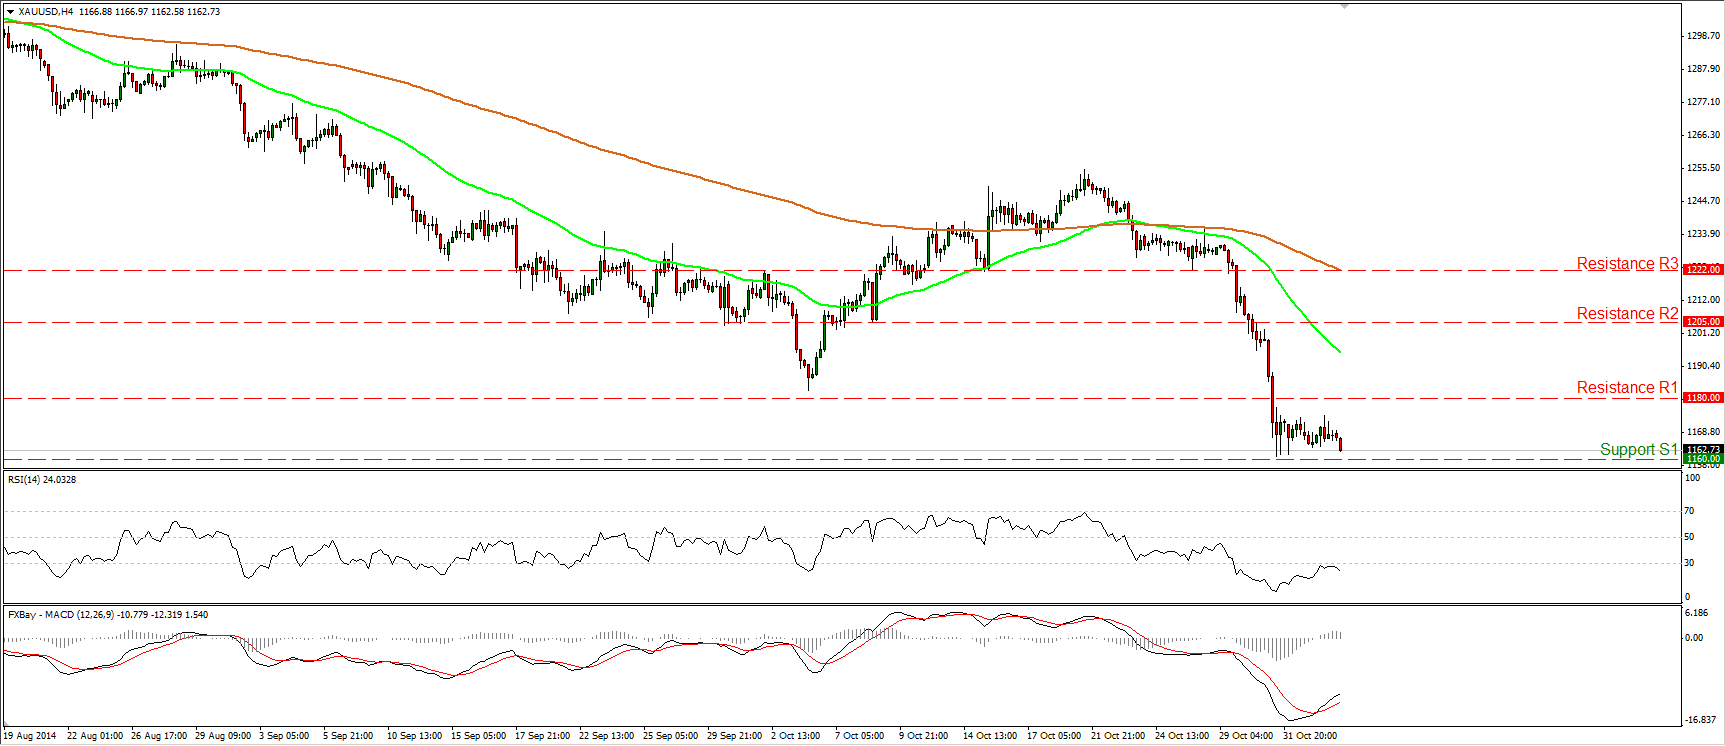
Task: Click the RSI scale value 100
Action: [1693, 478]
